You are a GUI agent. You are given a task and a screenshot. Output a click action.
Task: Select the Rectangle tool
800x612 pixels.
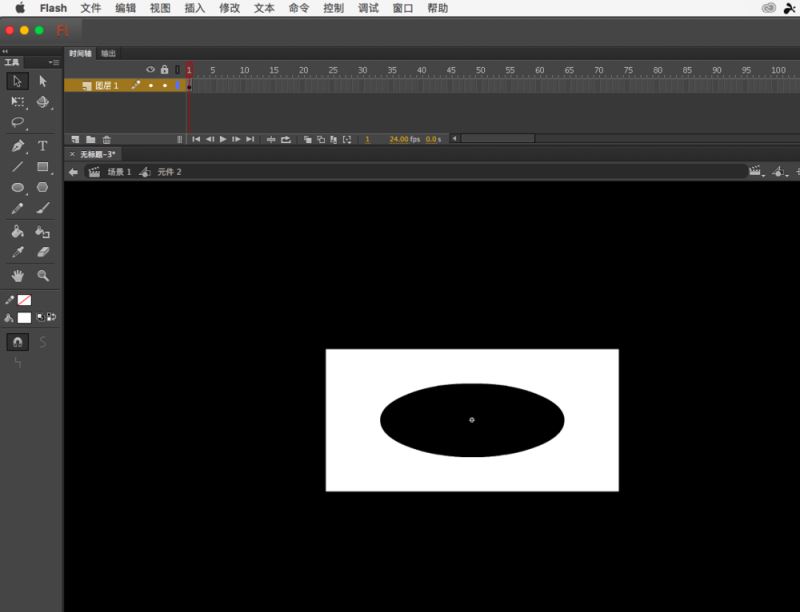pyautogui.click(x=43, y=167)
